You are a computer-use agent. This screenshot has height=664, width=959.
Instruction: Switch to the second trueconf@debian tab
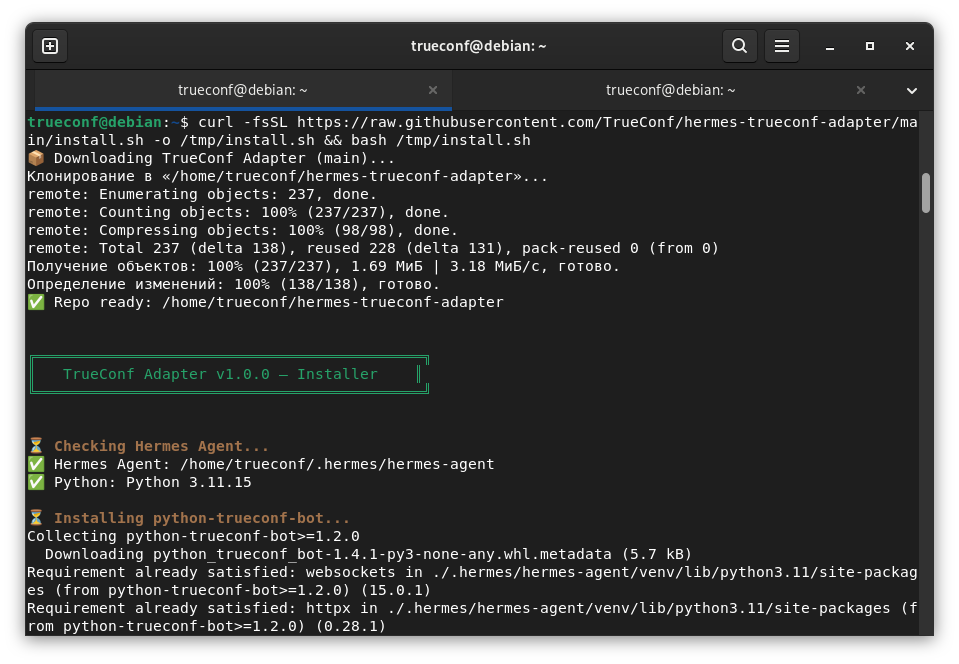[x=670, y=90]
